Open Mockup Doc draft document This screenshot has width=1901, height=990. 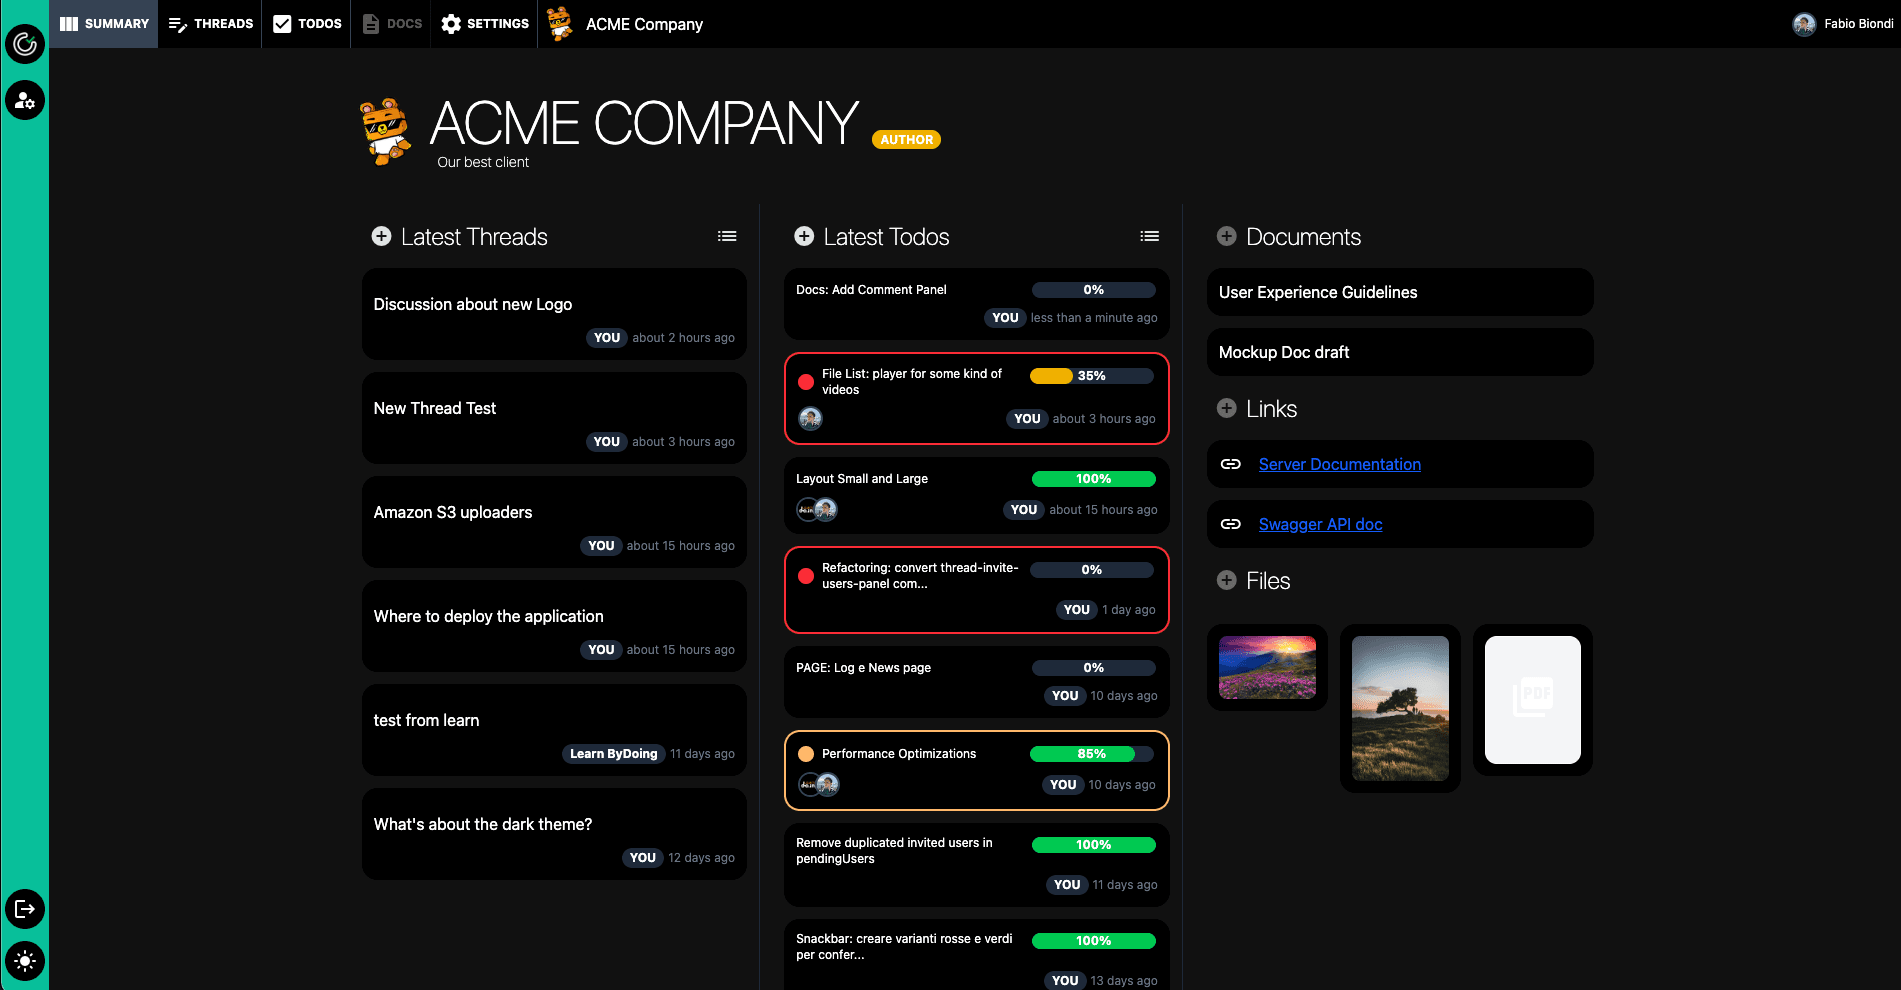point(1400,352)
